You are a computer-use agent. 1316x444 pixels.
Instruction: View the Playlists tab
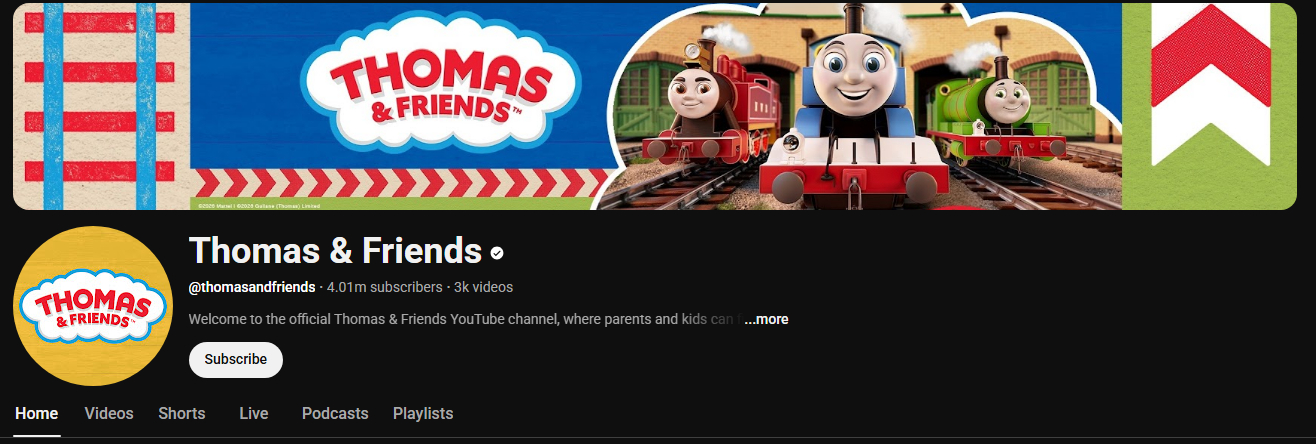pyautogui.click(x=423, y=413)
